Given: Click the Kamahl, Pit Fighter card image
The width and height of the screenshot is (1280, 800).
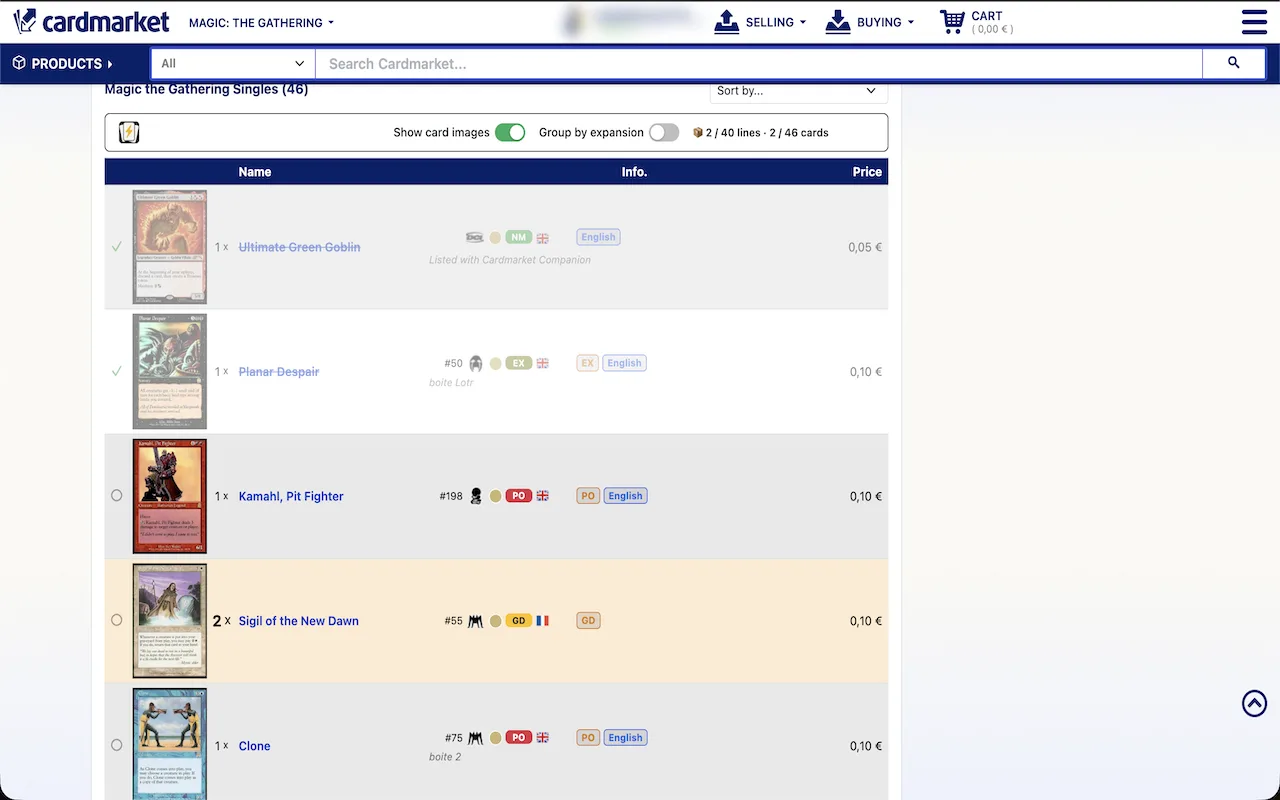Looking at the screenshot, I should coord(170,496).
